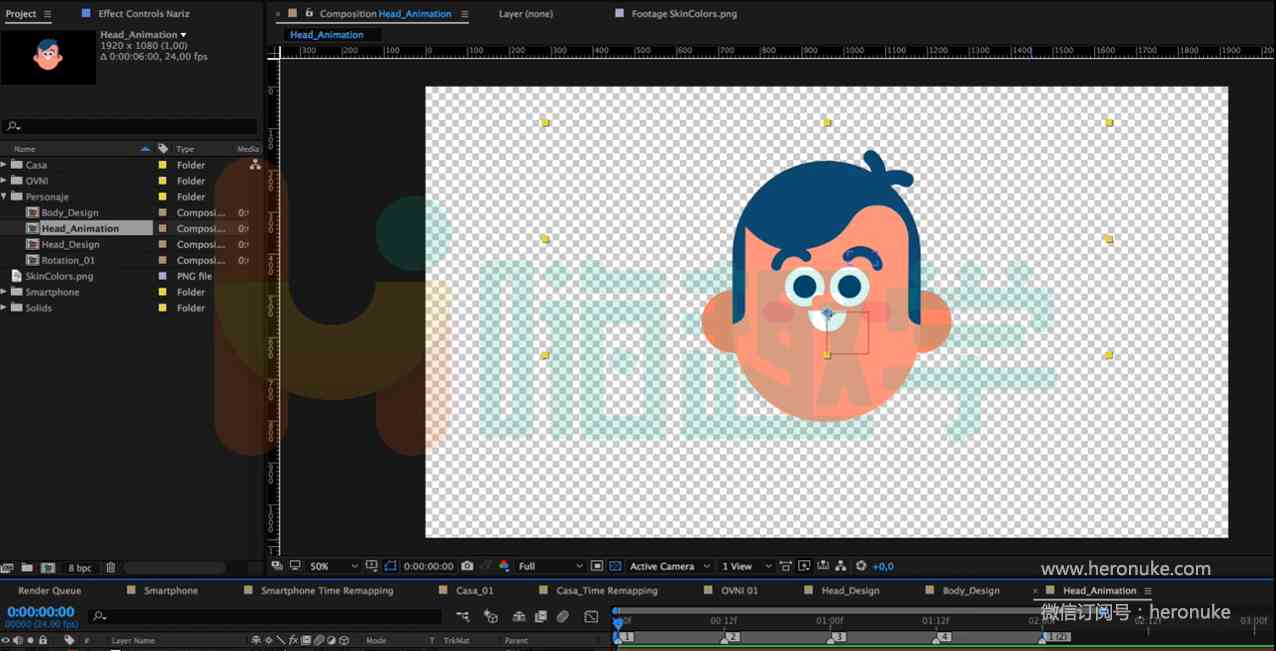Expand the Smartphone folder in Project panel
The width and height of the screenshot is (1276, 651).
click(x=4, y=292)
